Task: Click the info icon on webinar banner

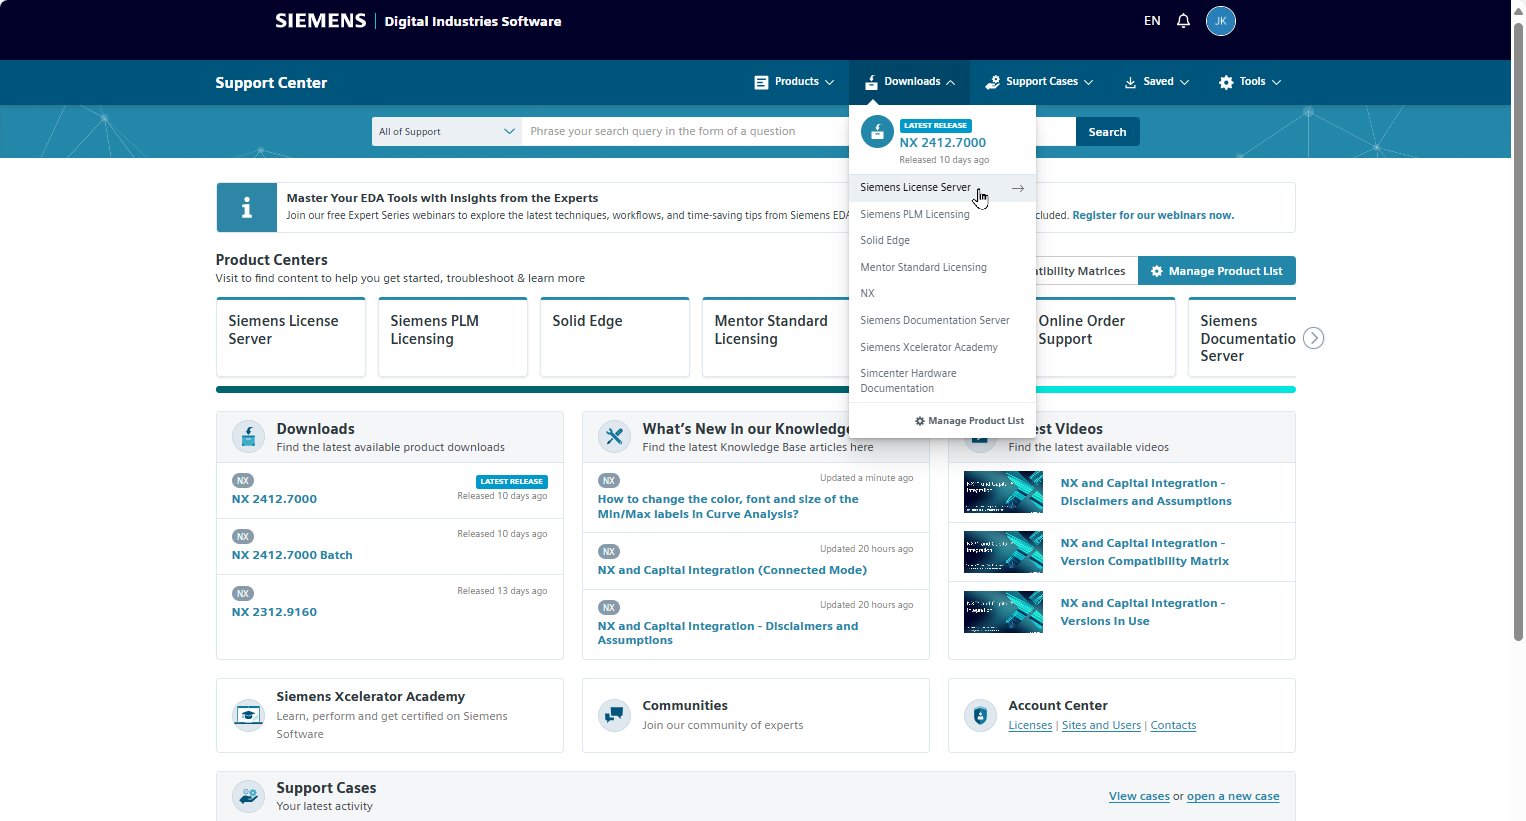Action: point(247,208)
